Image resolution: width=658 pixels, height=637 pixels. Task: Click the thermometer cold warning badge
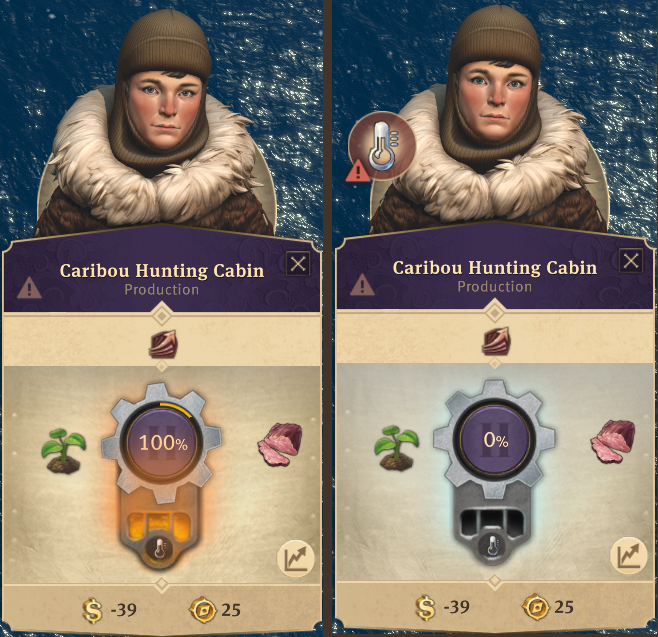381,146
